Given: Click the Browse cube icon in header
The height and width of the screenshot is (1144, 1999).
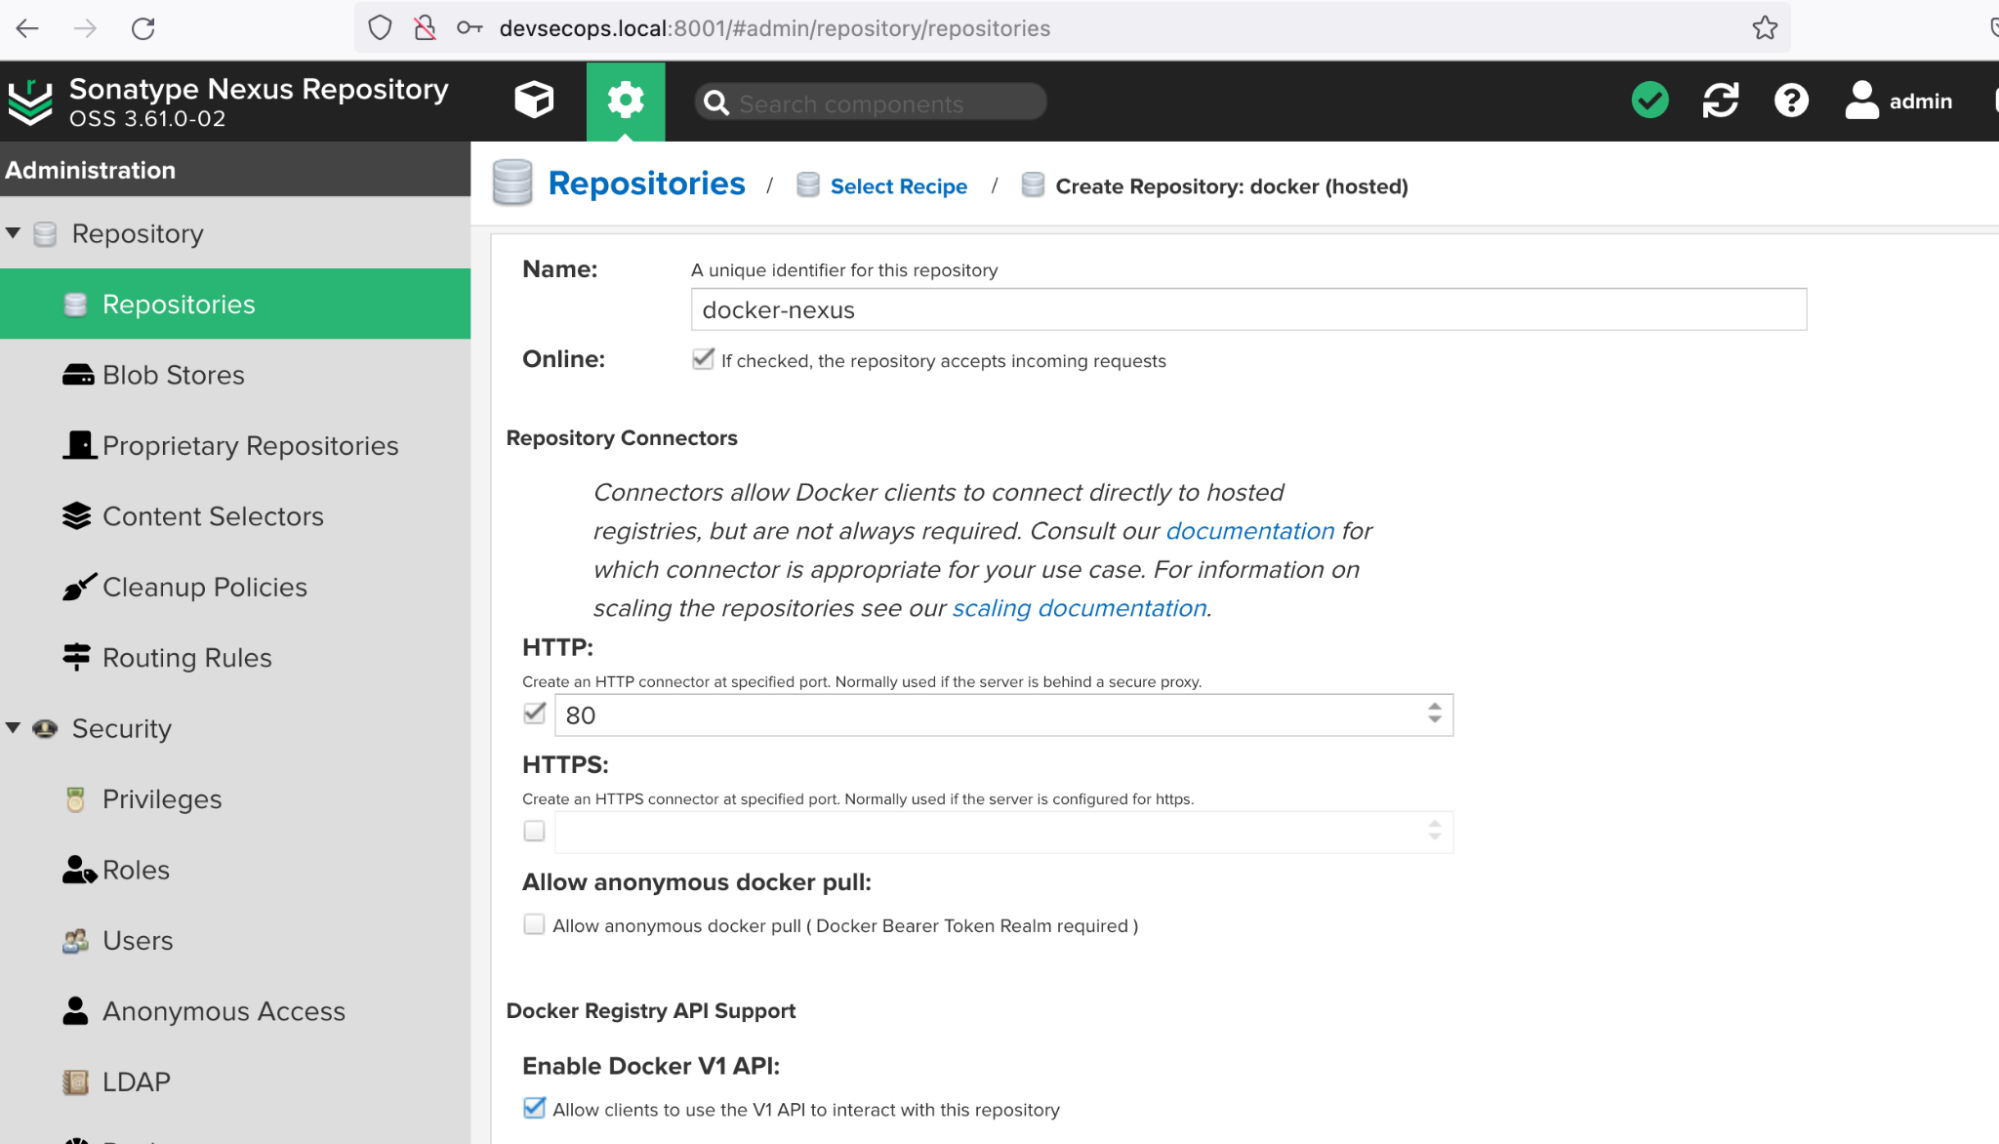Looking at the screenshot, I should click(x=534, y=100).
